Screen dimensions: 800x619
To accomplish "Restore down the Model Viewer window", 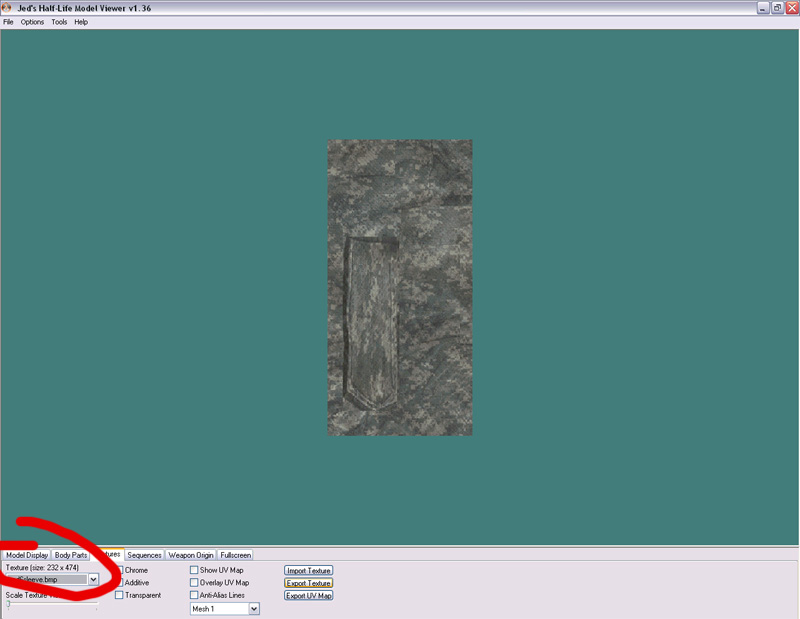I will [776, 7].
